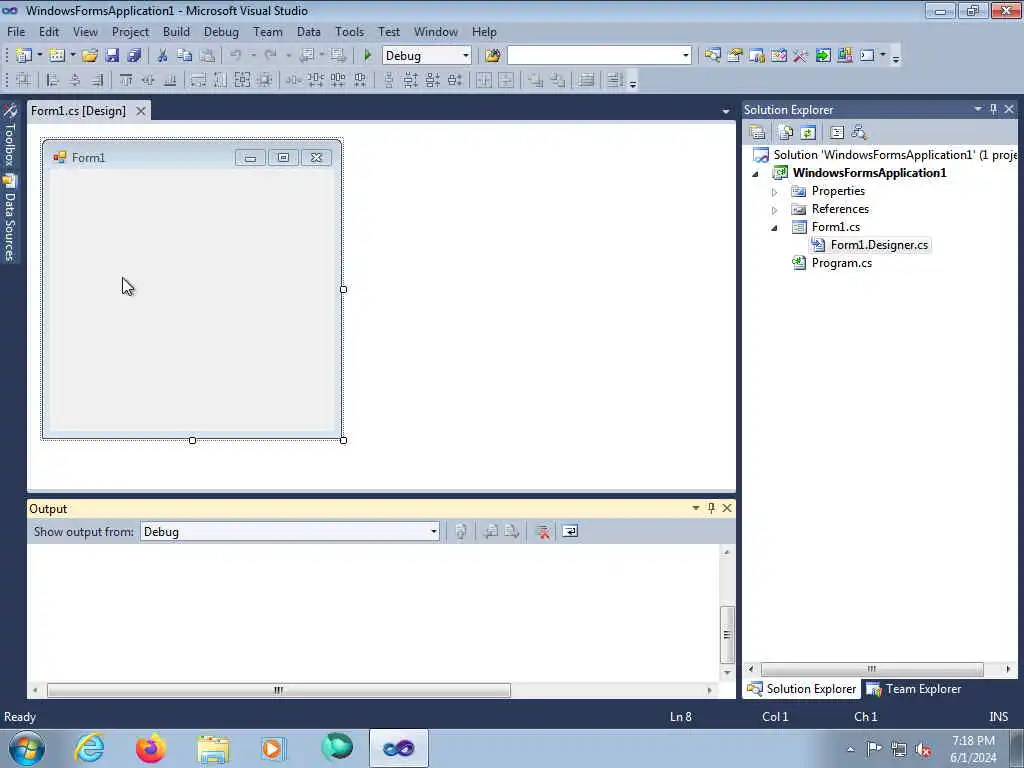Screen dimensions: 1024x768
Task: Launch Firefox from the taskbar
Action: [150, 748]
